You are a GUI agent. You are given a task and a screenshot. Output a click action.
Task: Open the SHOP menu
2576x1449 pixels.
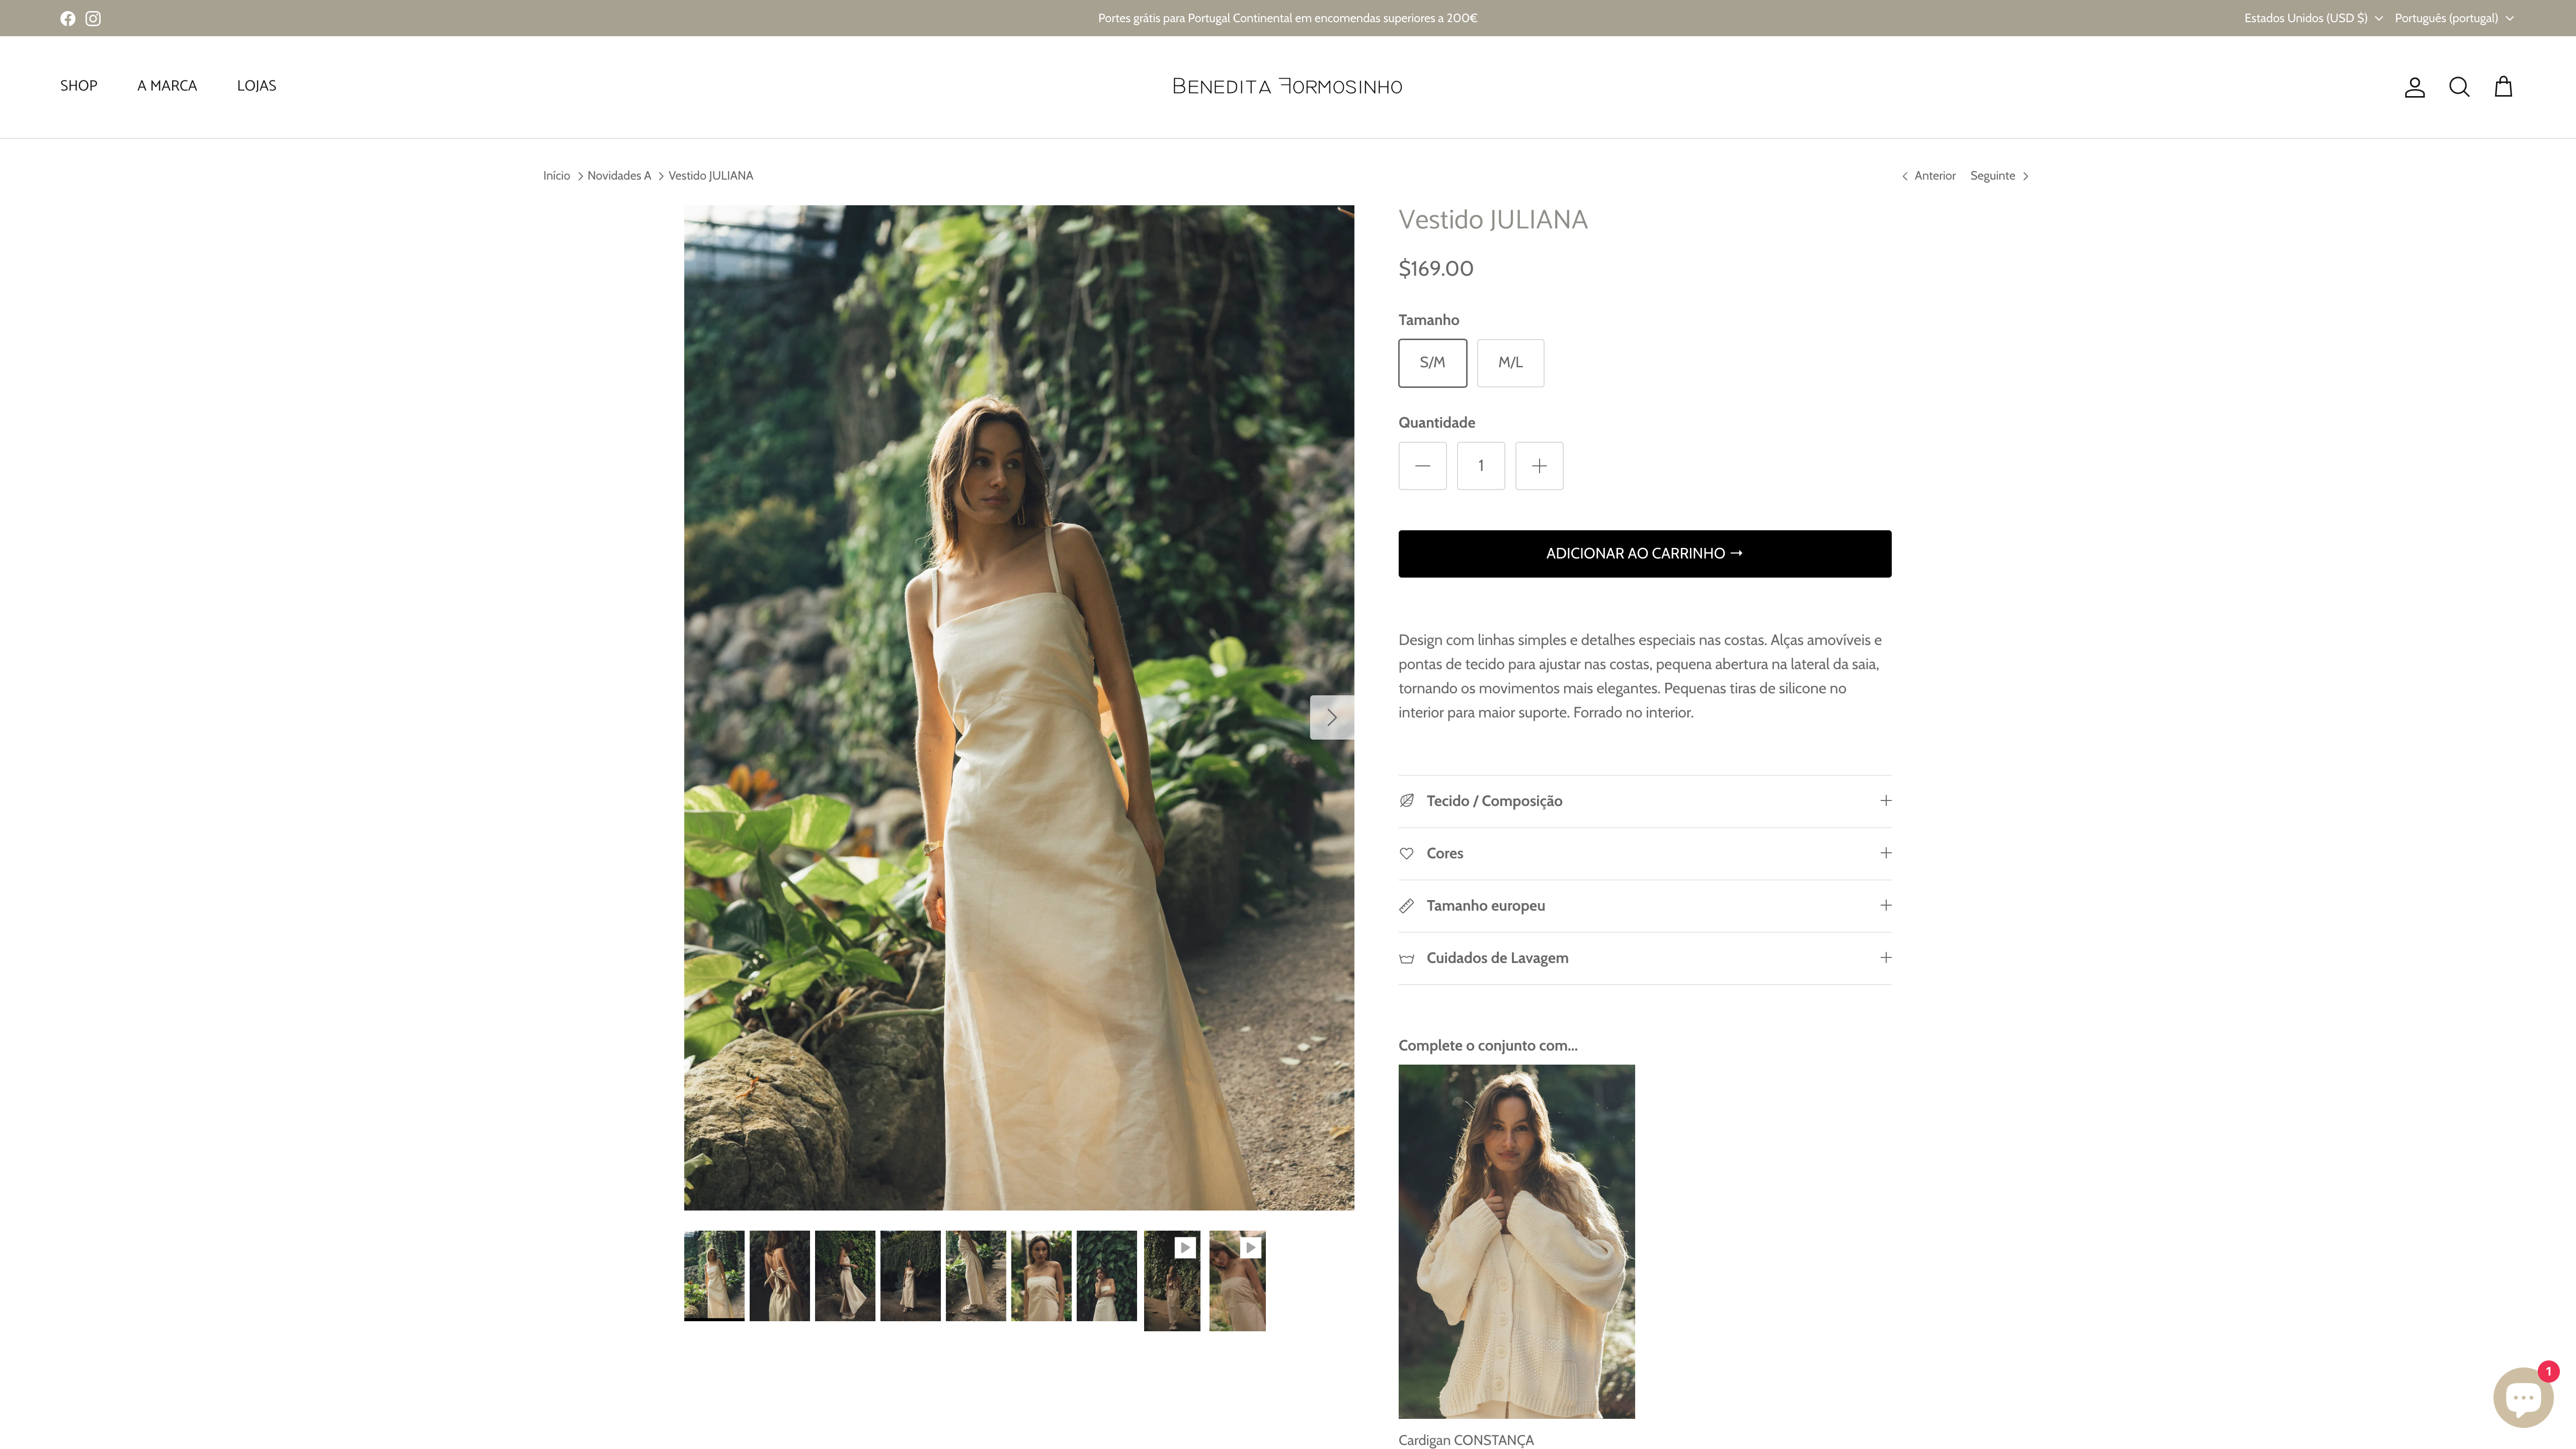(x=78, y=86)
